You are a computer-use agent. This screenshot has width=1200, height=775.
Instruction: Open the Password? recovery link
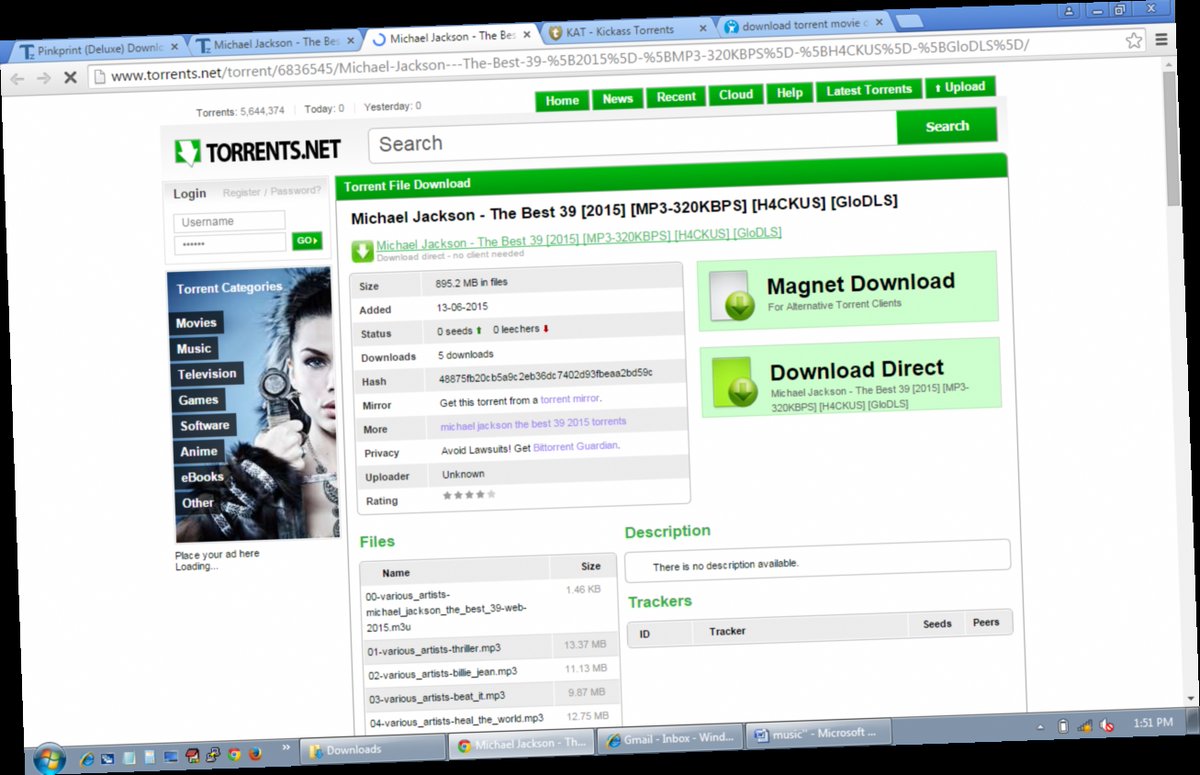point(297,189)
